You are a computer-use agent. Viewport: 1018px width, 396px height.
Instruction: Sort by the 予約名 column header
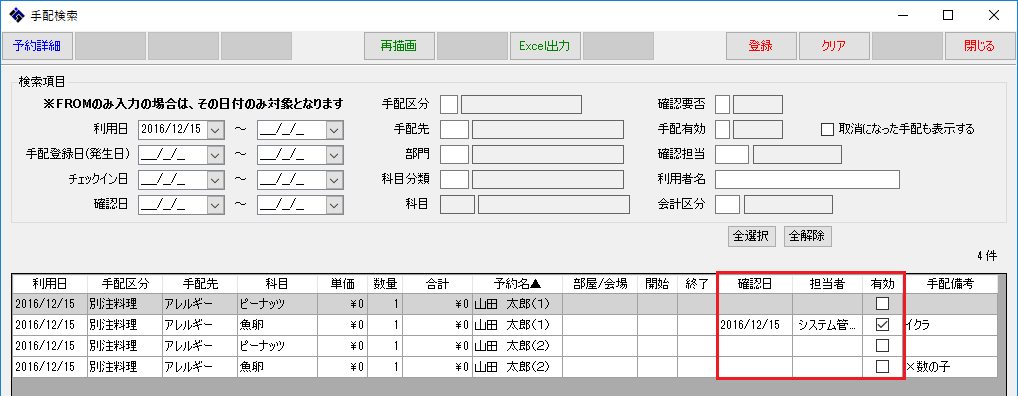click(517, 284)
